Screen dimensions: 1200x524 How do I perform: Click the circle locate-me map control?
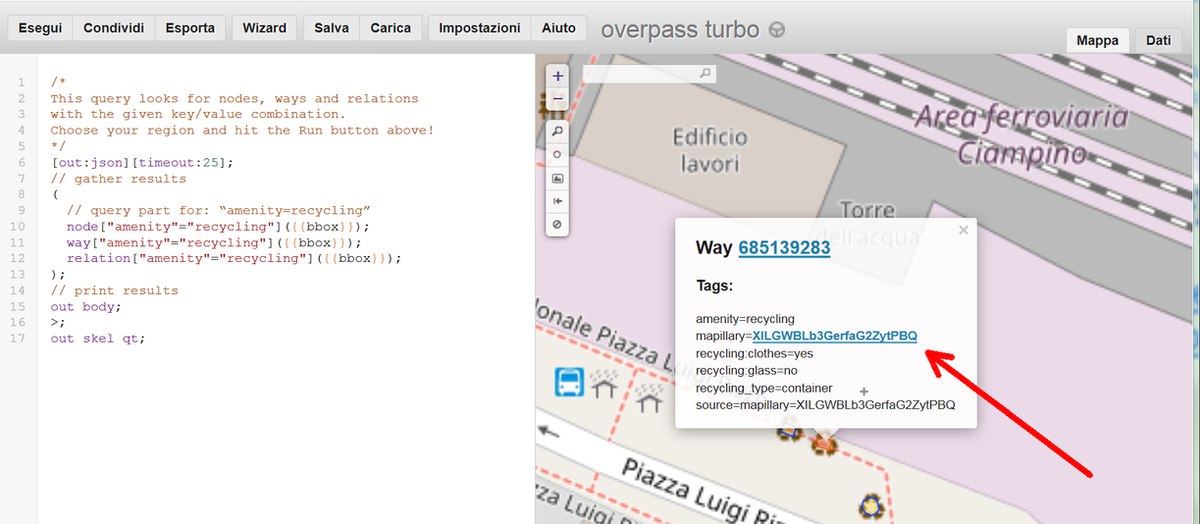coord(557,155)
